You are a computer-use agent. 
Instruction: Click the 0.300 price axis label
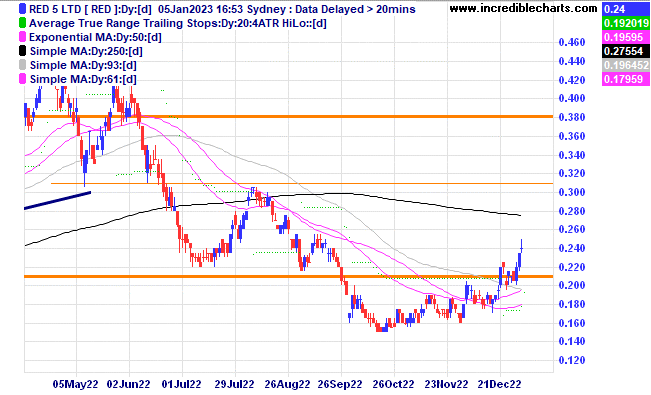pyautogui.click(x=572, y=192)
